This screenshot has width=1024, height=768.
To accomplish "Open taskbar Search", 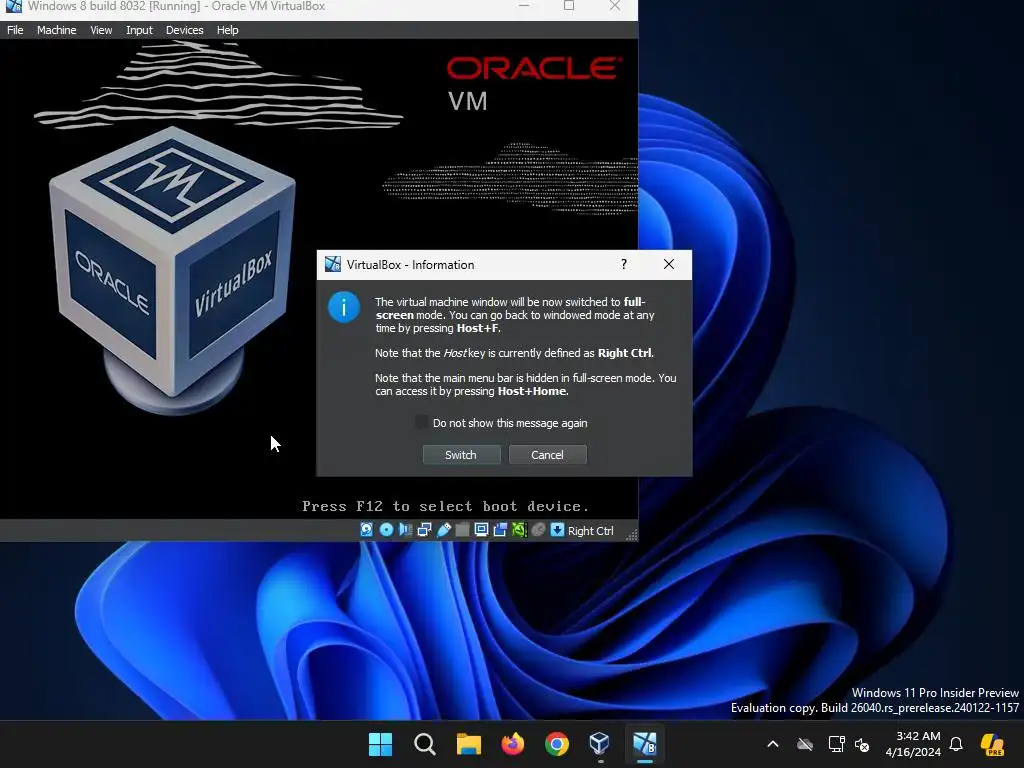I will click(x=424, y=744).
